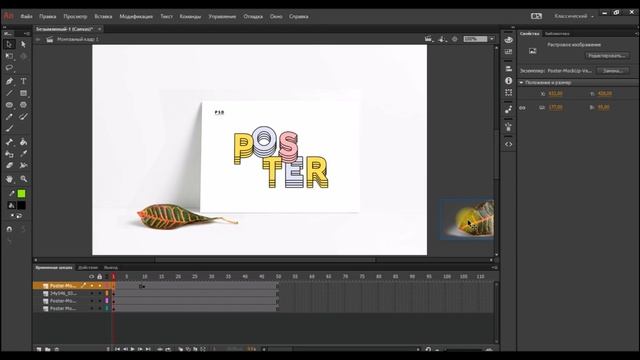This screenshot has width=640, height=360.
Task: Select the PolyStar tool
Action: click(x=23, y=105)
